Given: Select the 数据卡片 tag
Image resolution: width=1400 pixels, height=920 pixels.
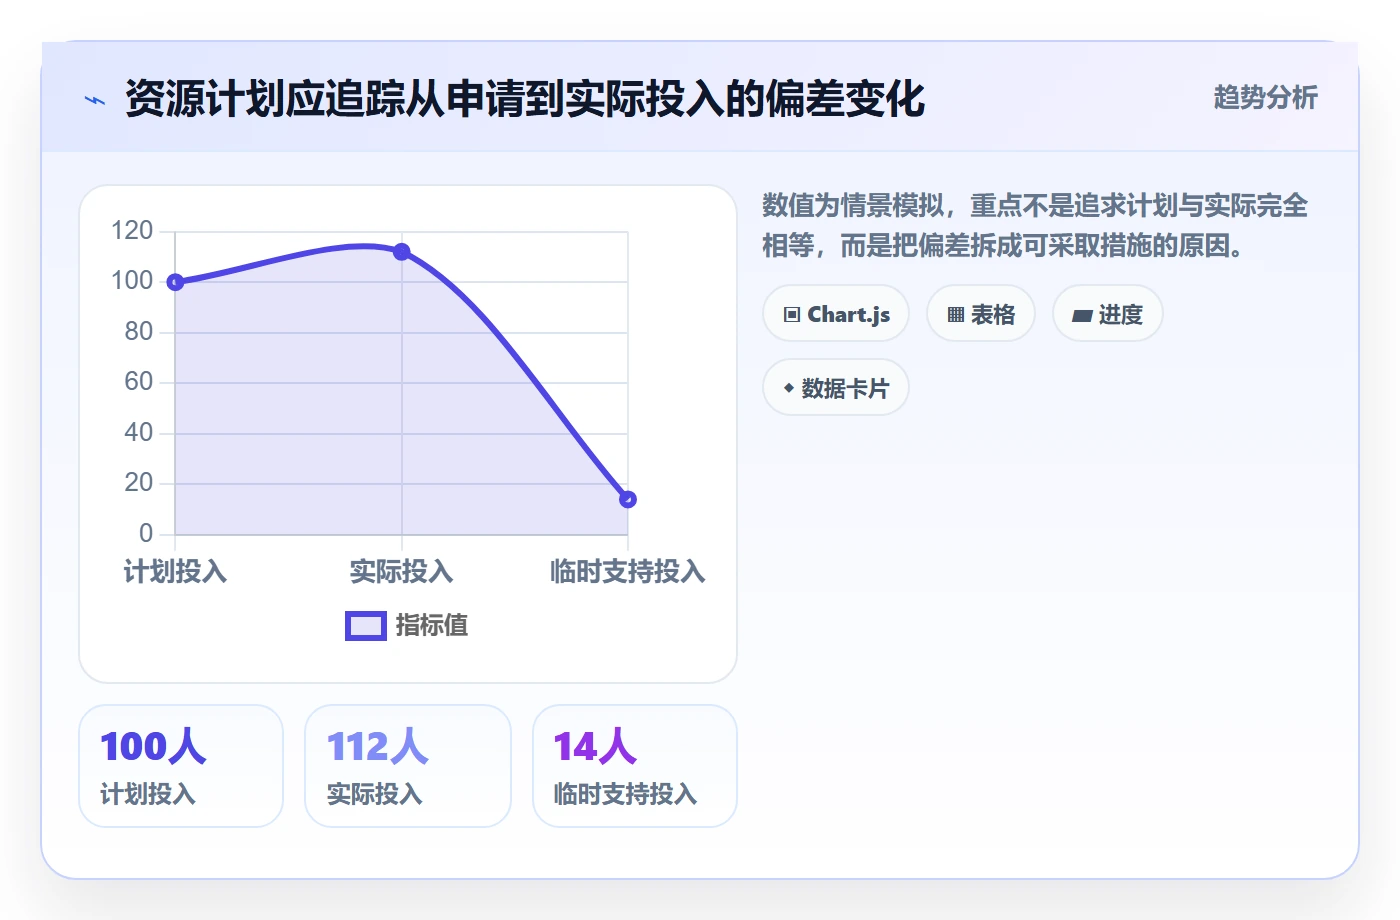Looking at the screenshot, I should (836, 388).
